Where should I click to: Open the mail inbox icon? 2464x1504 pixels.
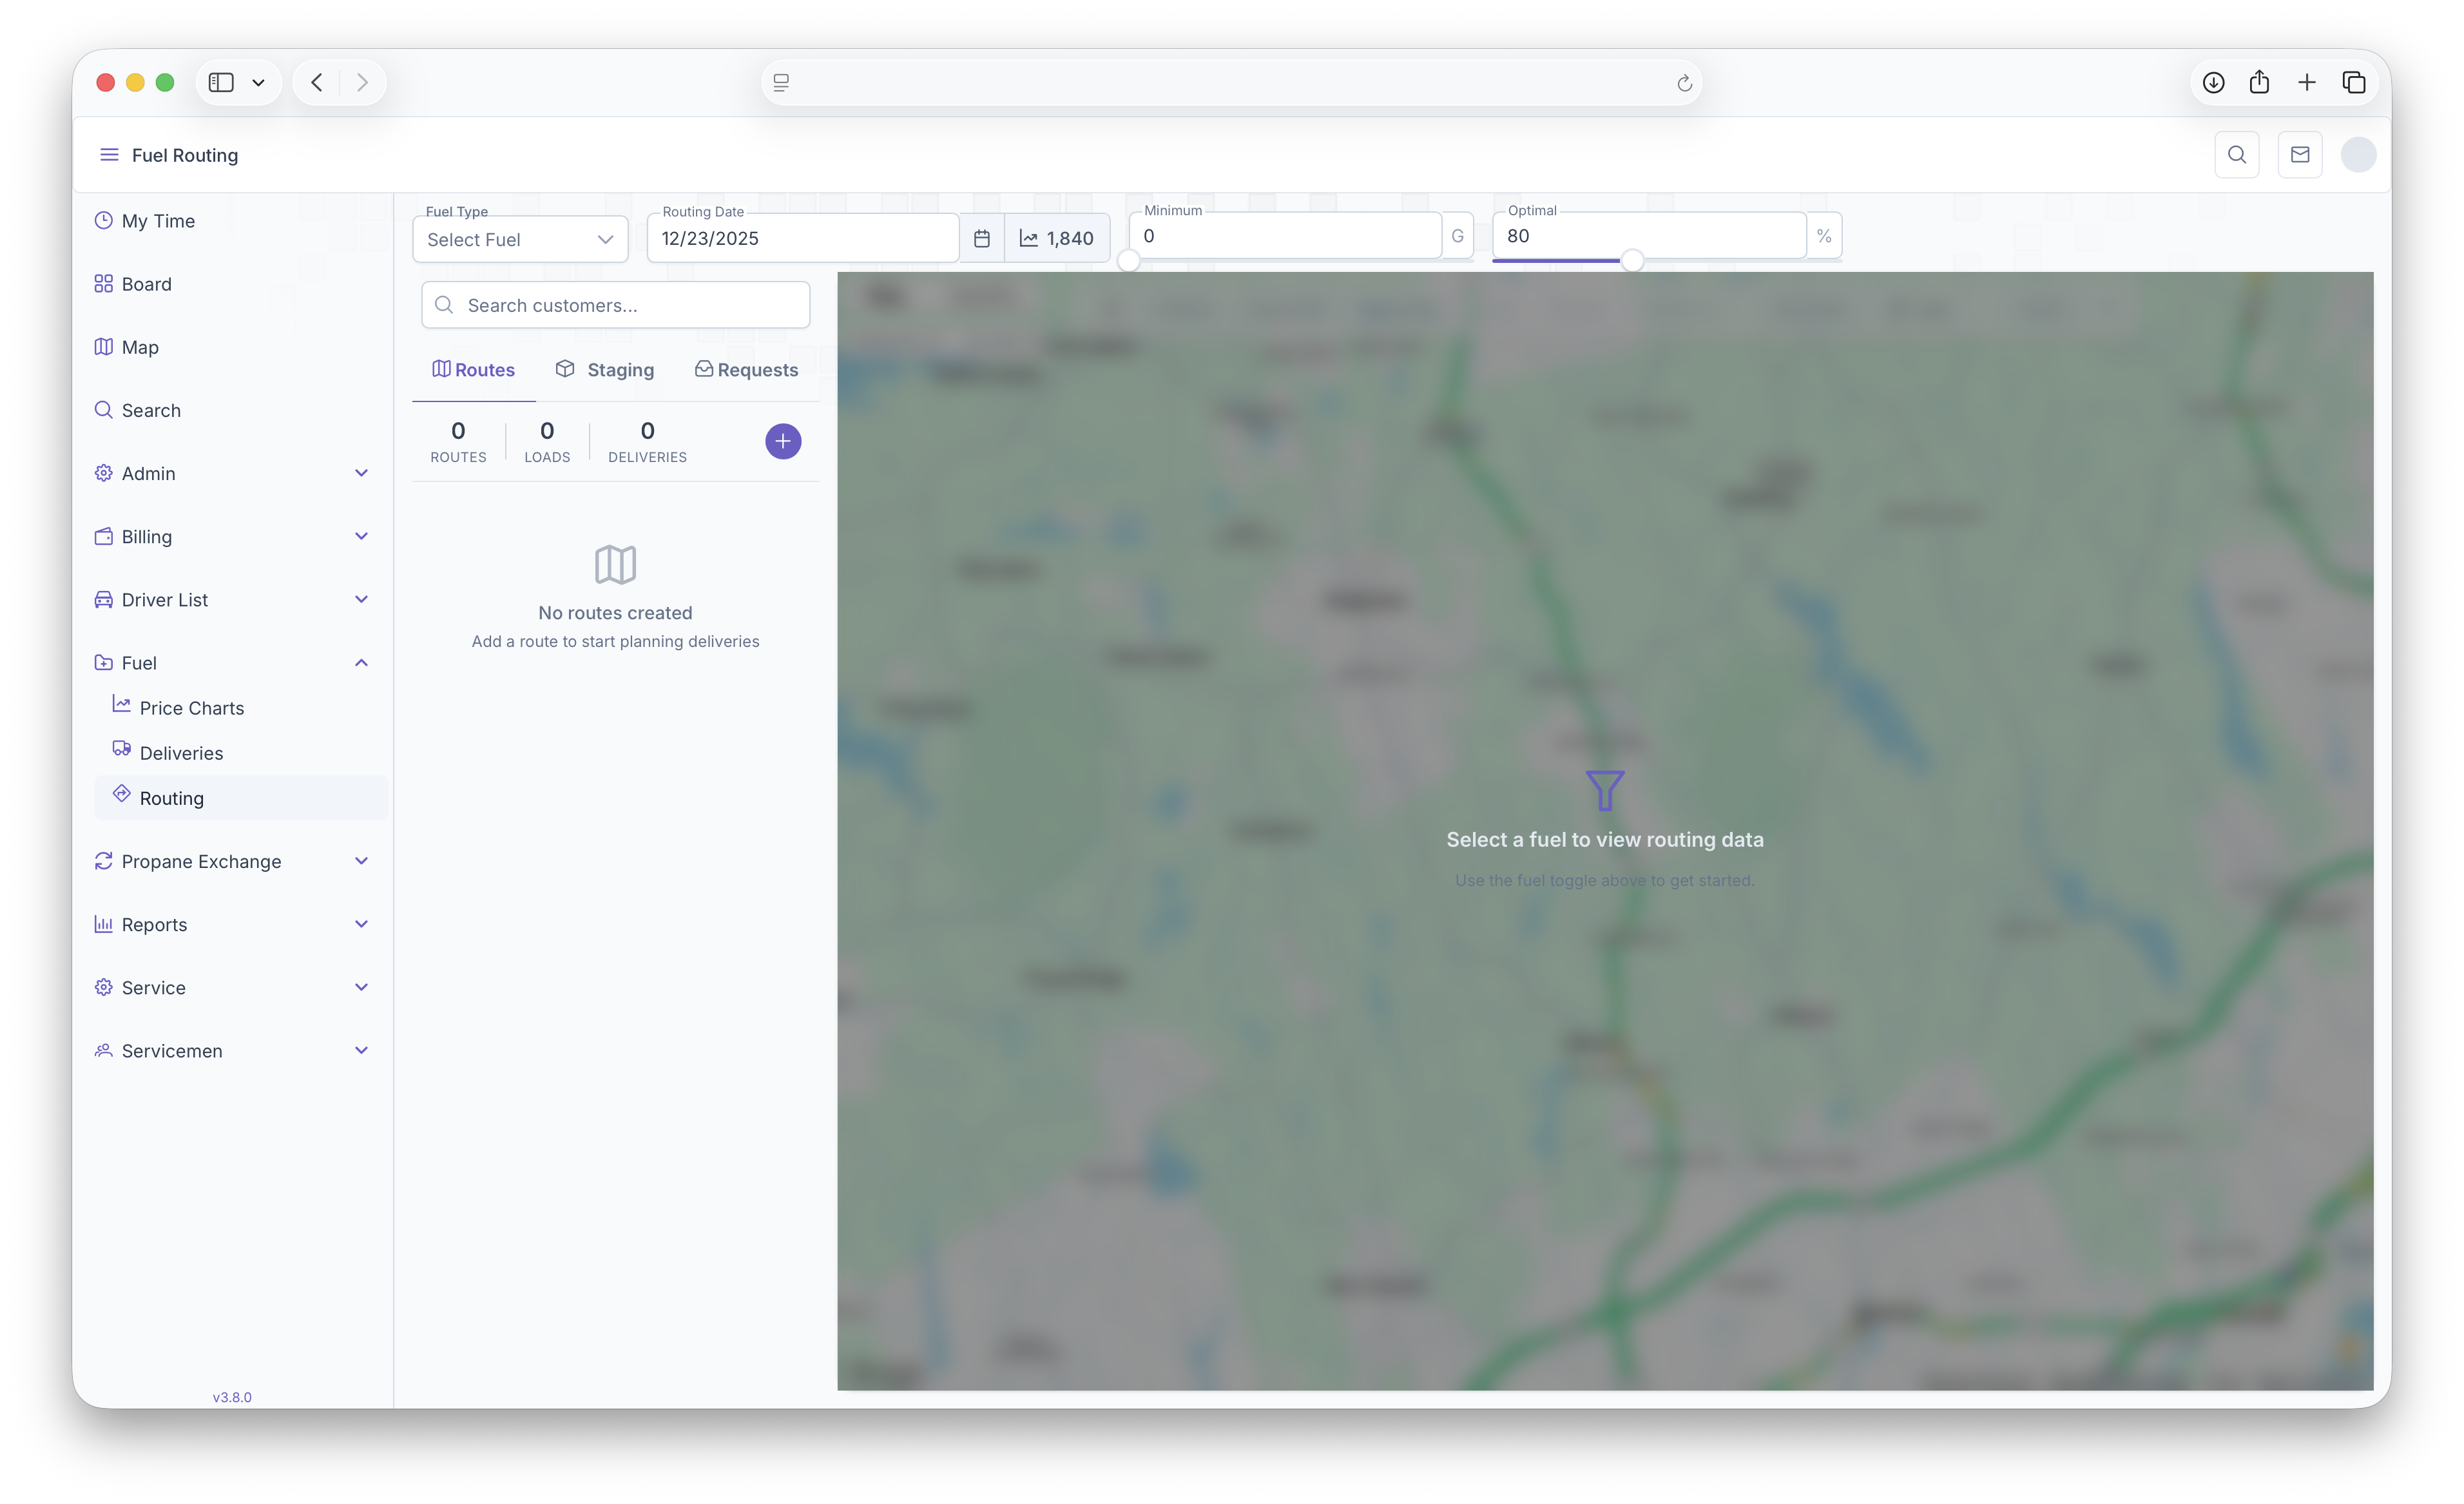(x=2299, y=155)
